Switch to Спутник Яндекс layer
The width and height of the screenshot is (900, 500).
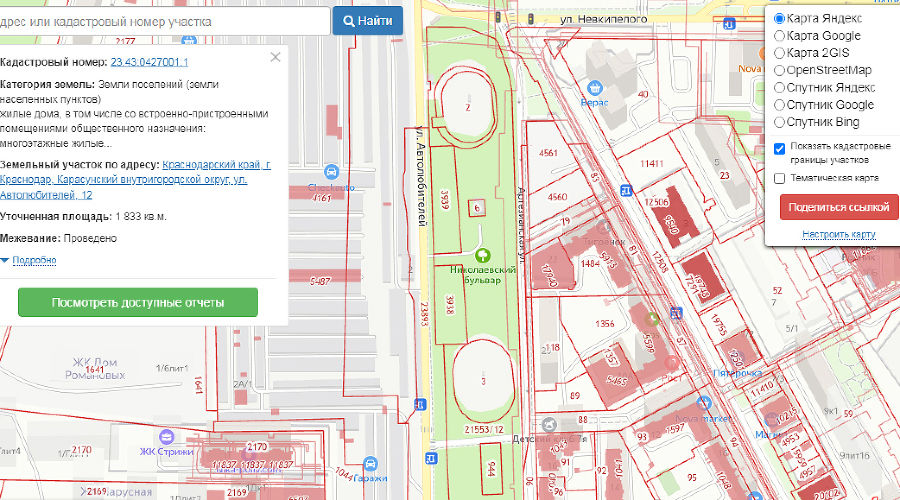point(781,88)
